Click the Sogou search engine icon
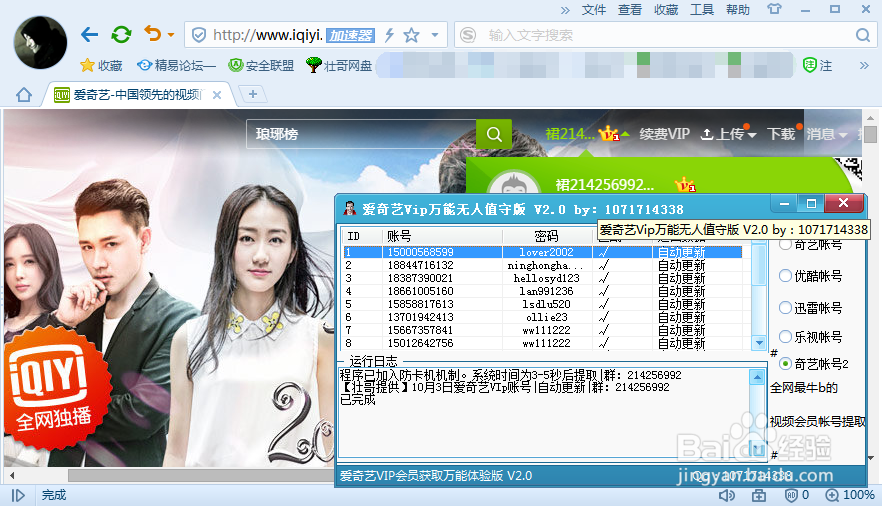The width and height of the screenshot is (882, 506). pyautogui.click(x=468, y=35)
